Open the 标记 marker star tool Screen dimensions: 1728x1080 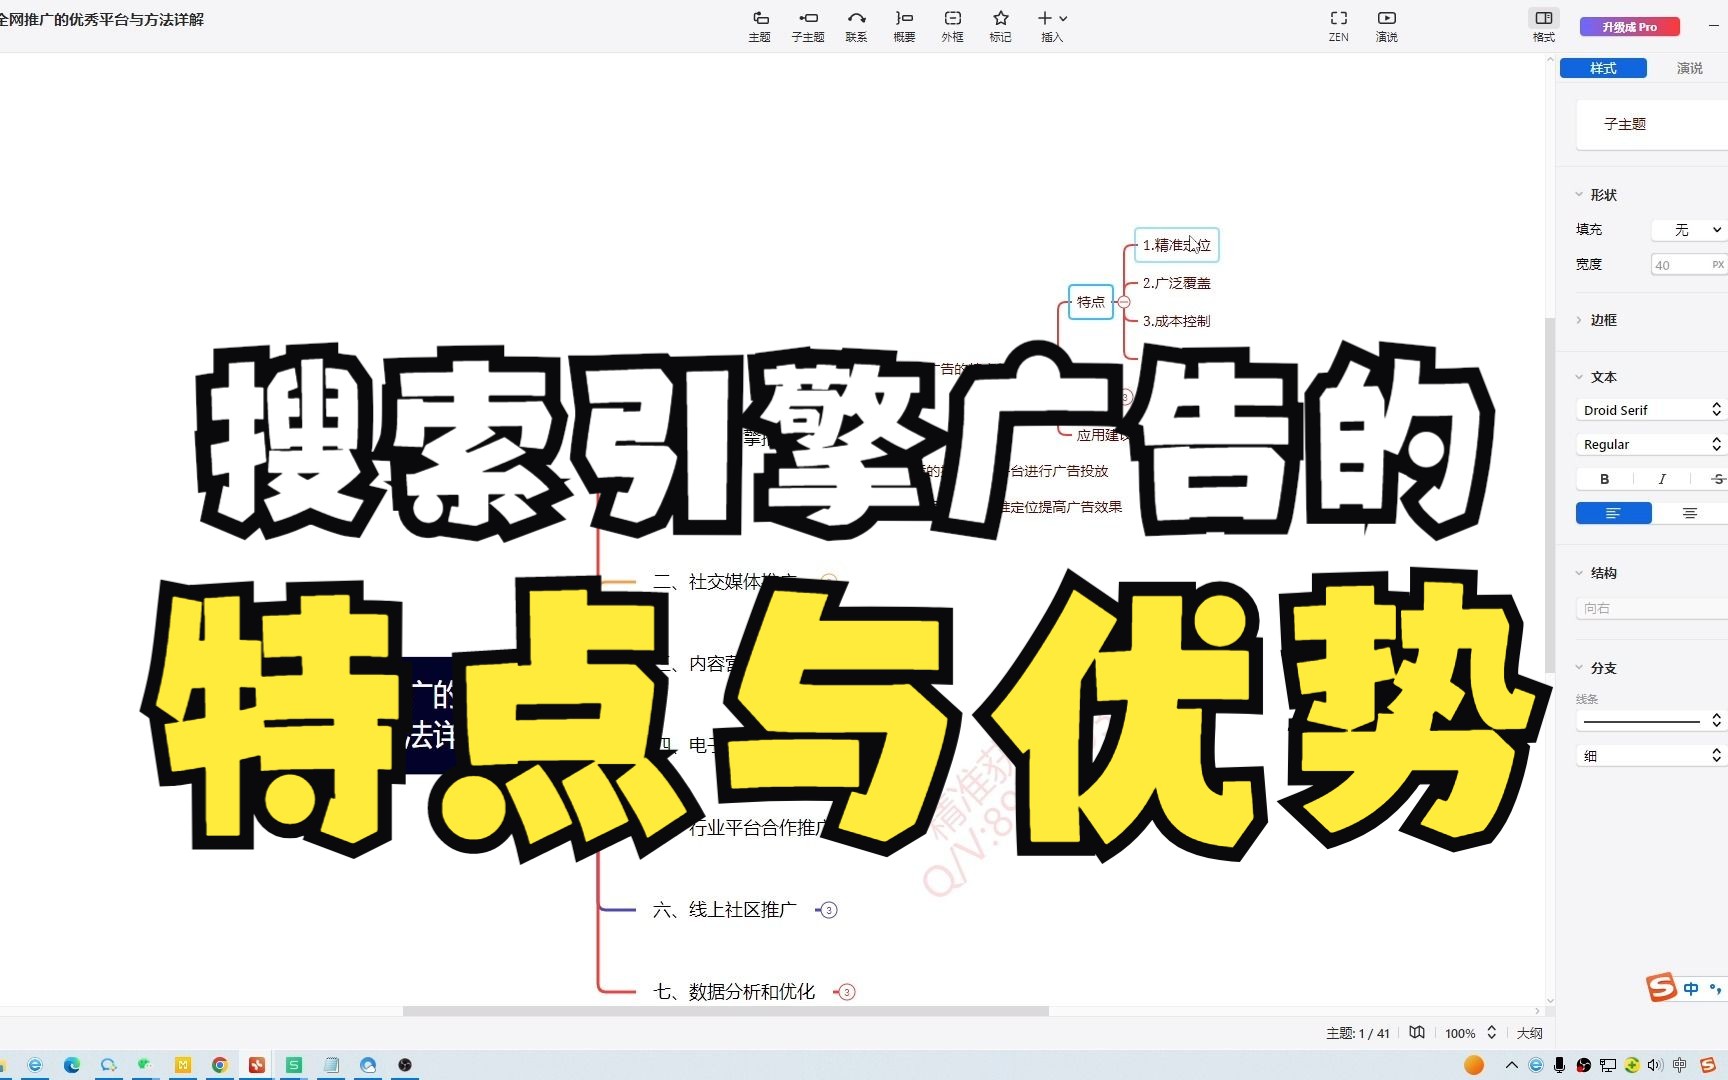pos(999,25)
